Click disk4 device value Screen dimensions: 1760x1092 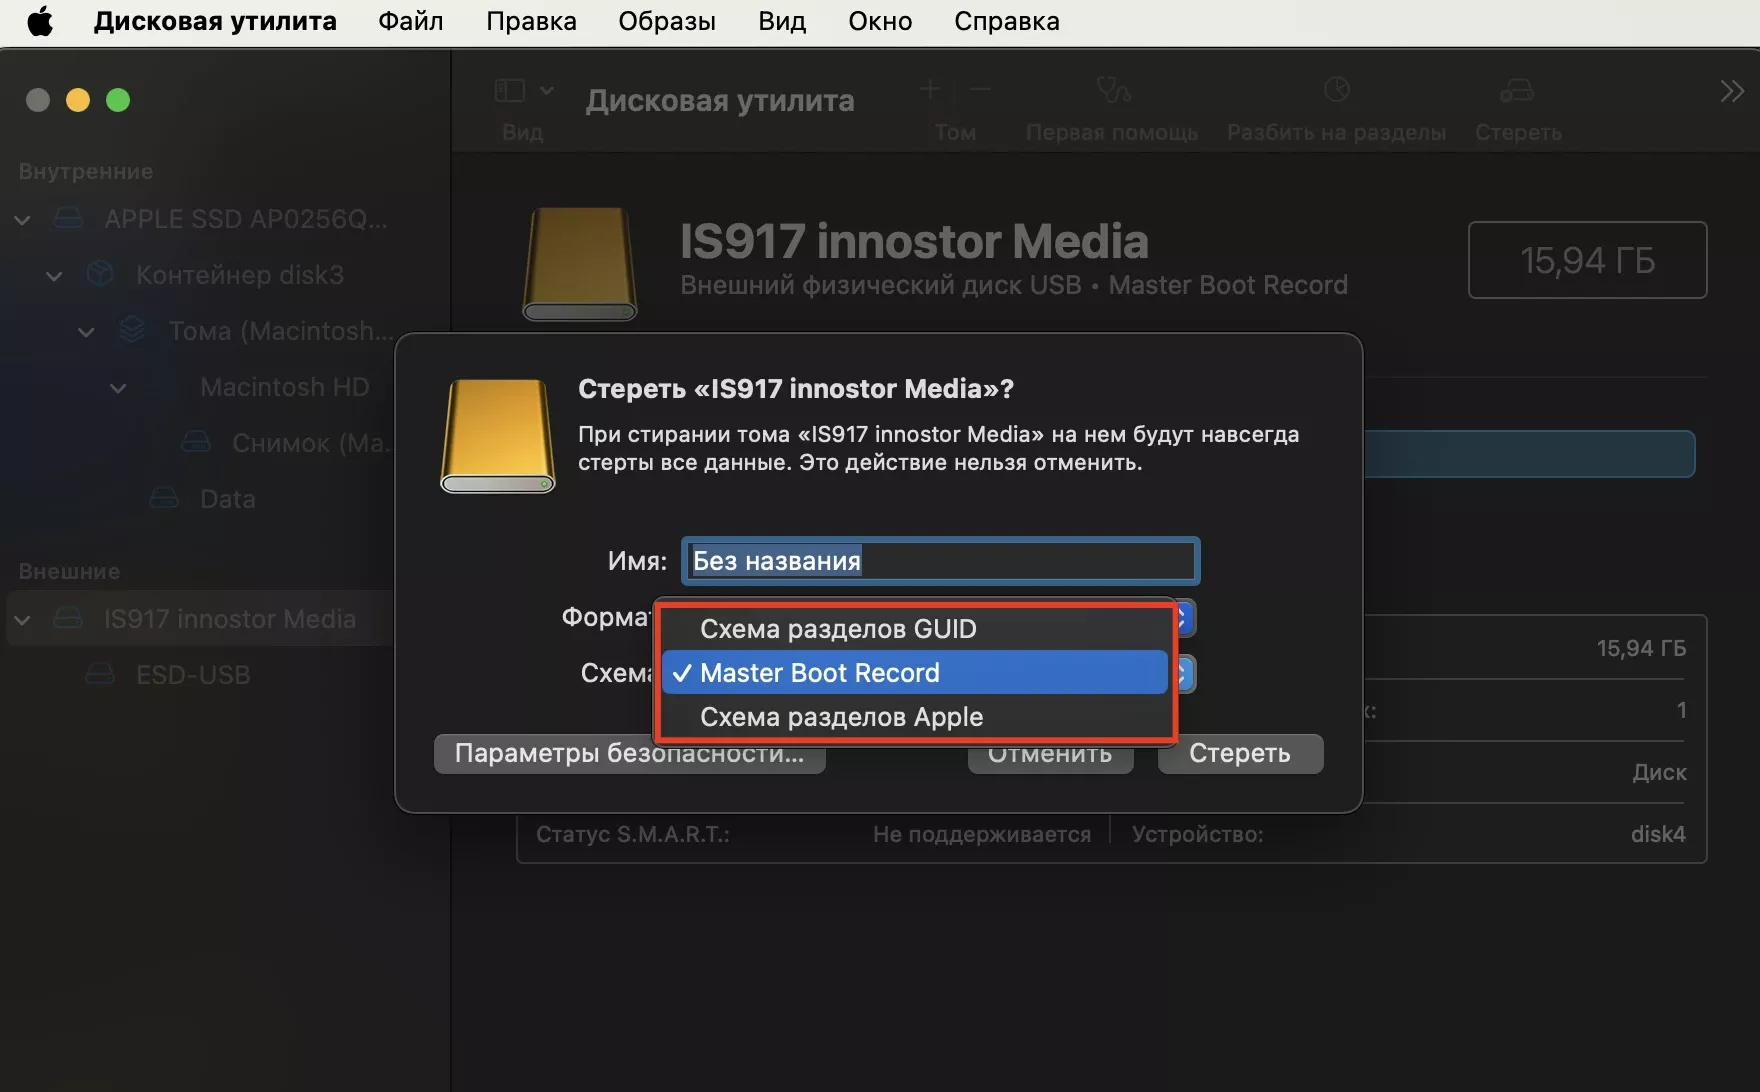click(x=1658, y=834)
